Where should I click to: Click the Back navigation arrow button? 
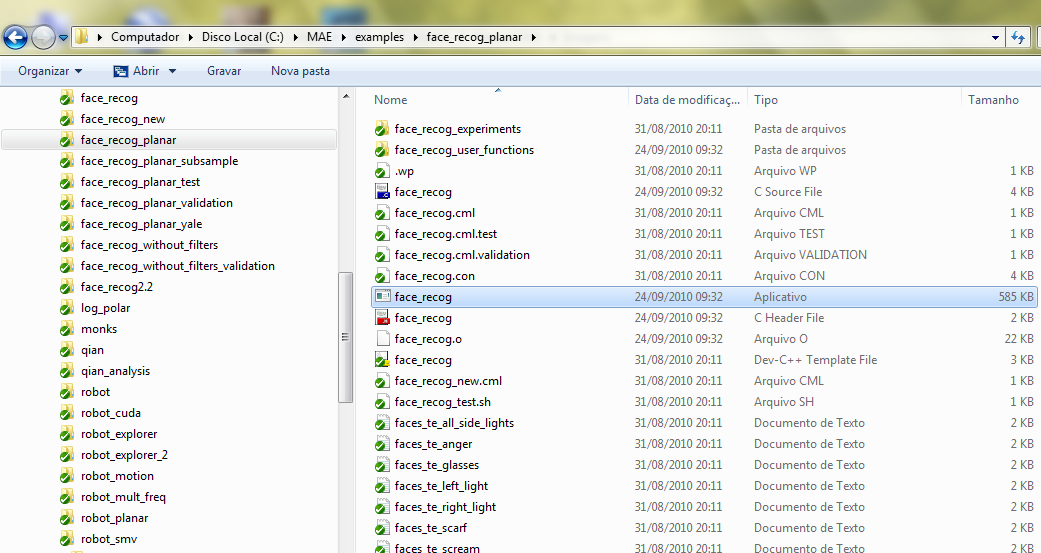[15, 37]
